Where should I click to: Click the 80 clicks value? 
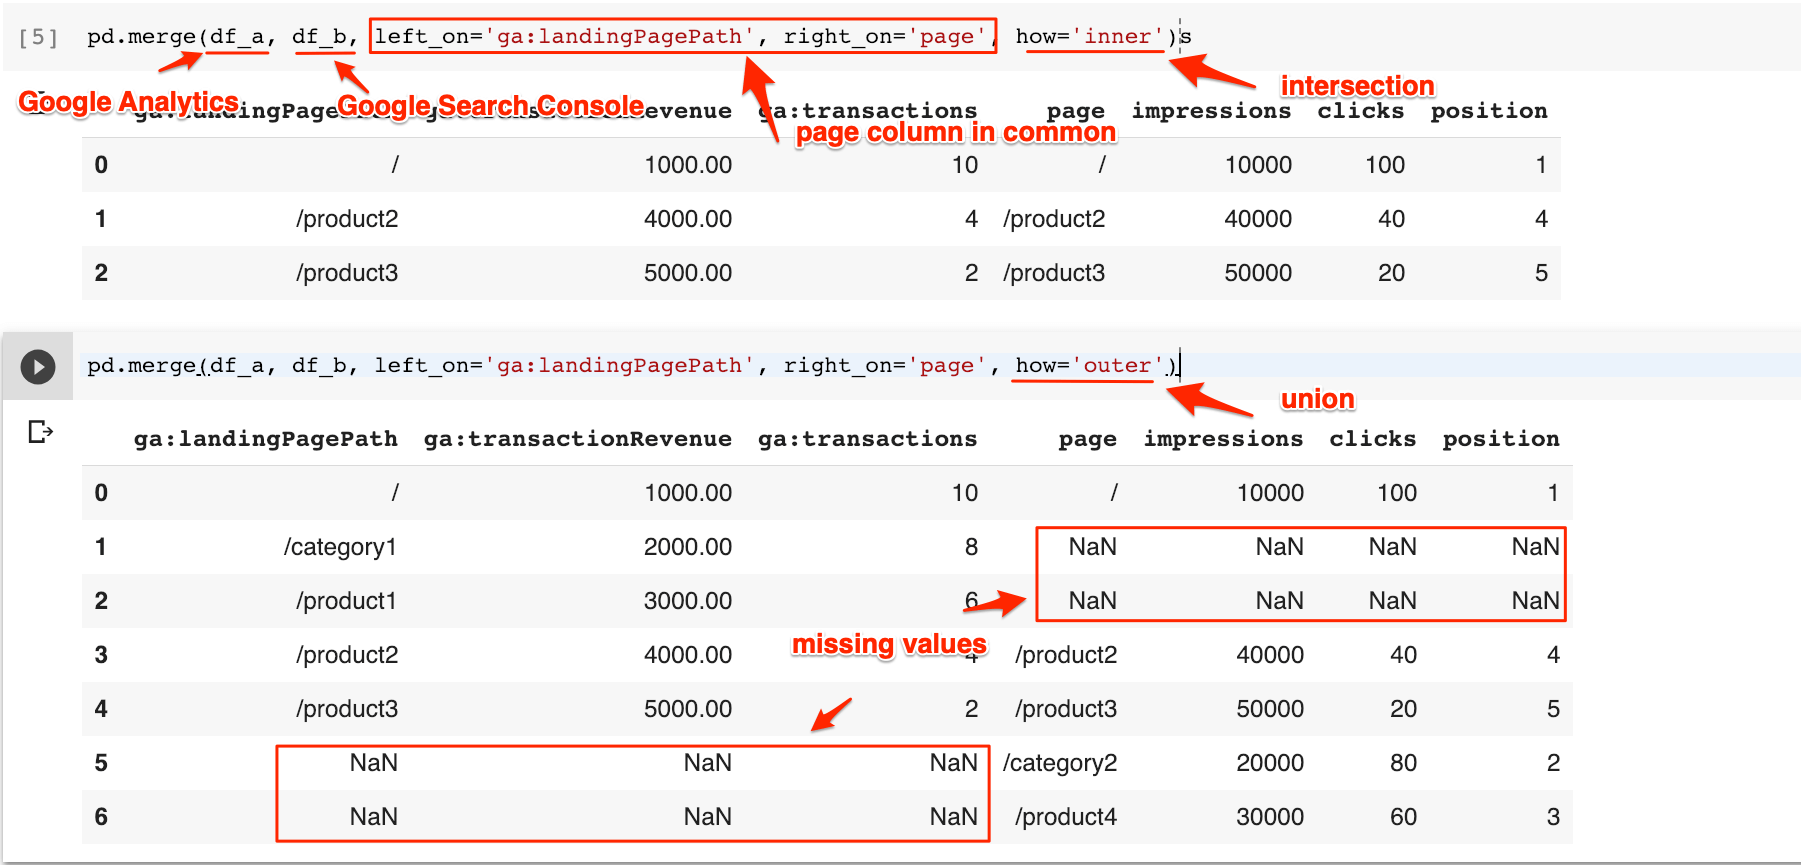click(x=1403, y=763)
